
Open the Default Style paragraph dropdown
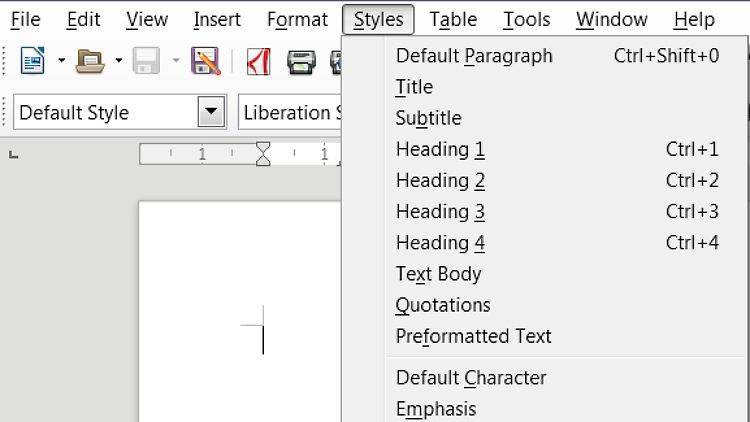(211, 112)
